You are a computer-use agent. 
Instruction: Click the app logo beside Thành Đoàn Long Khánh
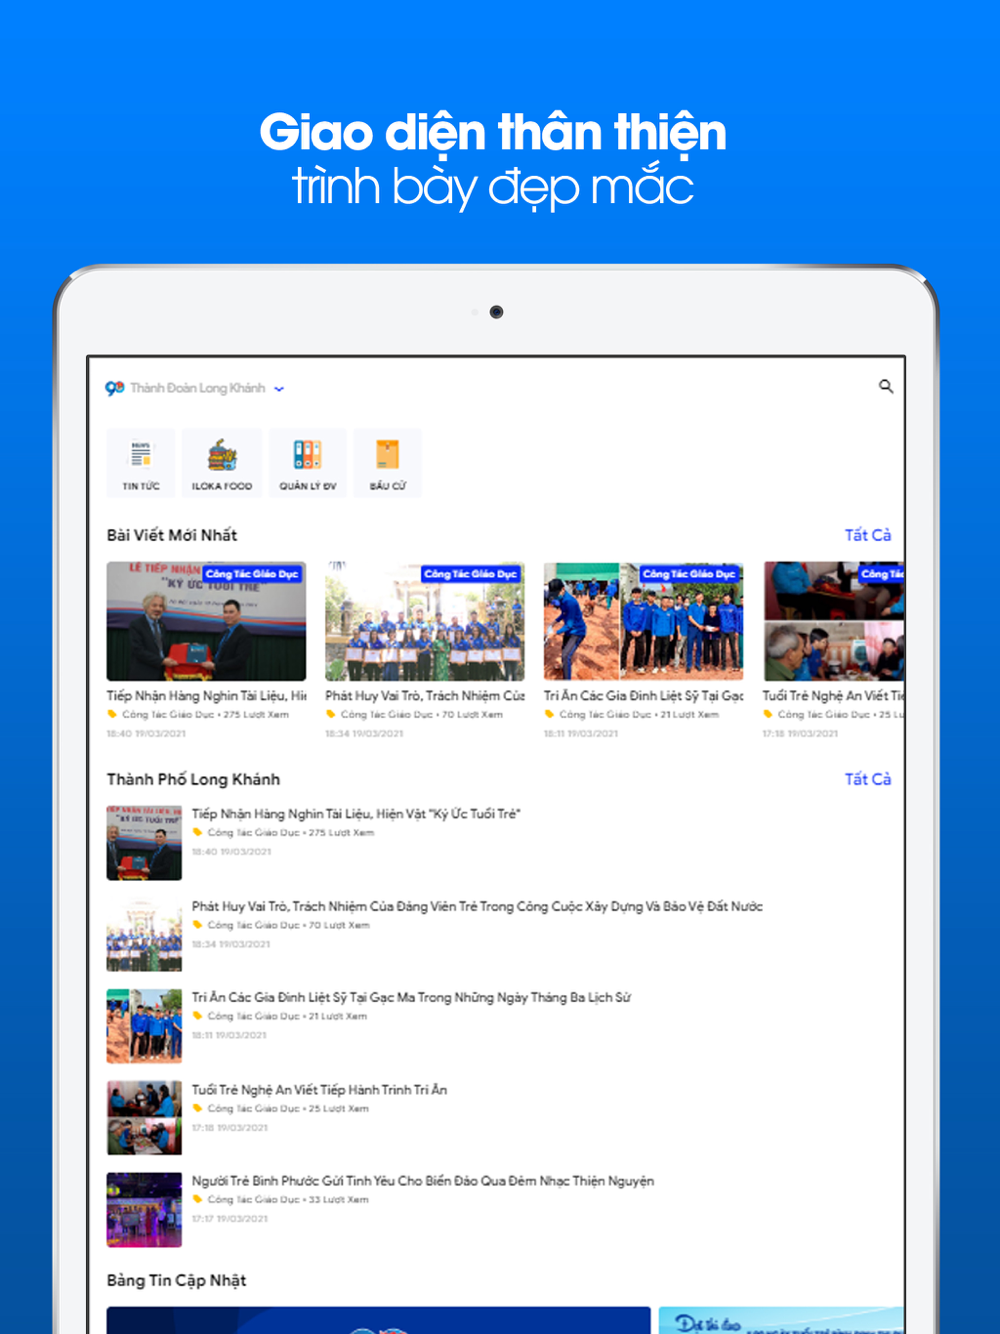tap(115, 388)
